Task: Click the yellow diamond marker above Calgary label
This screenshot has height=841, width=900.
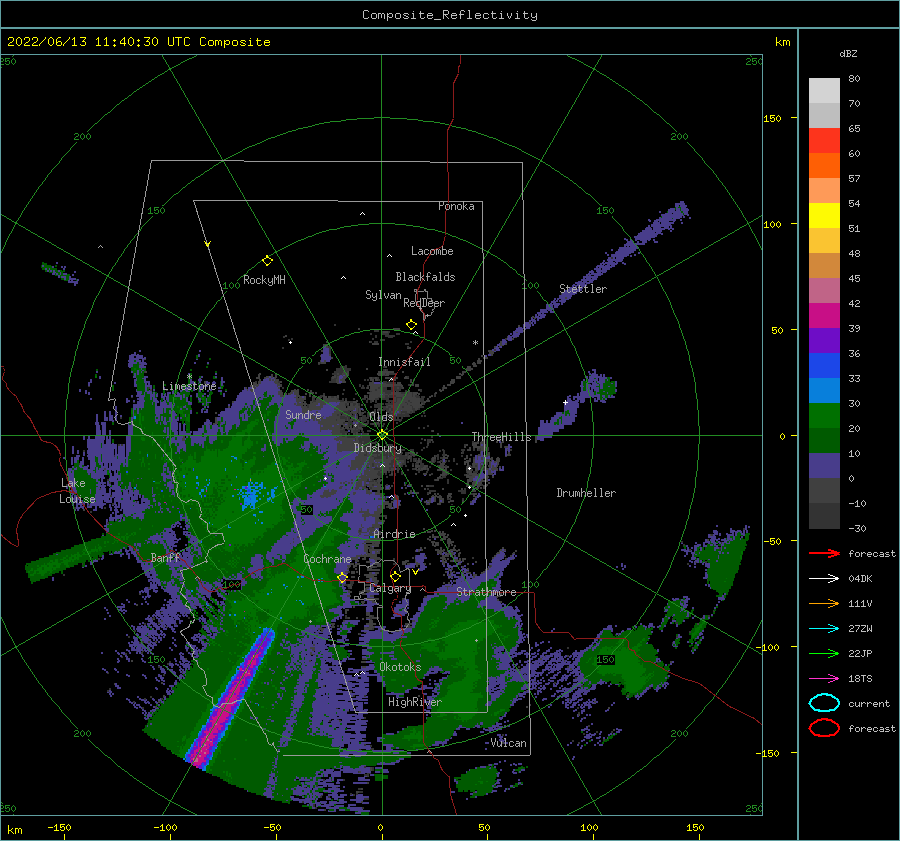Action: 395,576
